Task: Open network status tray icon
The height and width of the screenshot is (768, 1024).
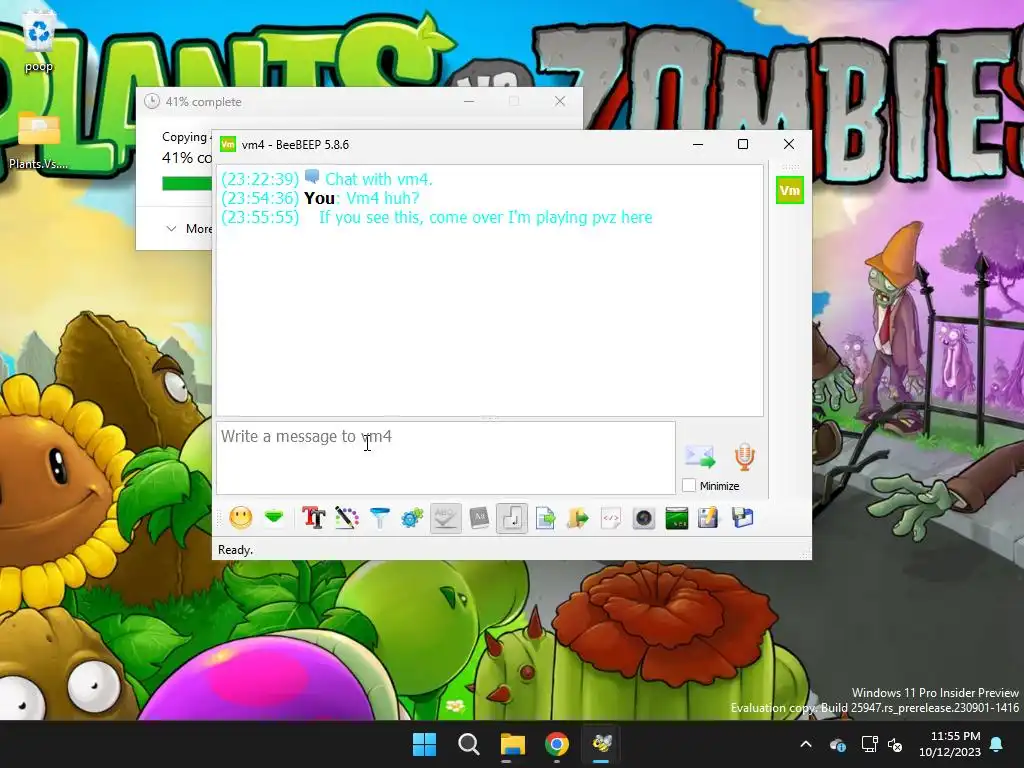Action: point(869,744)
